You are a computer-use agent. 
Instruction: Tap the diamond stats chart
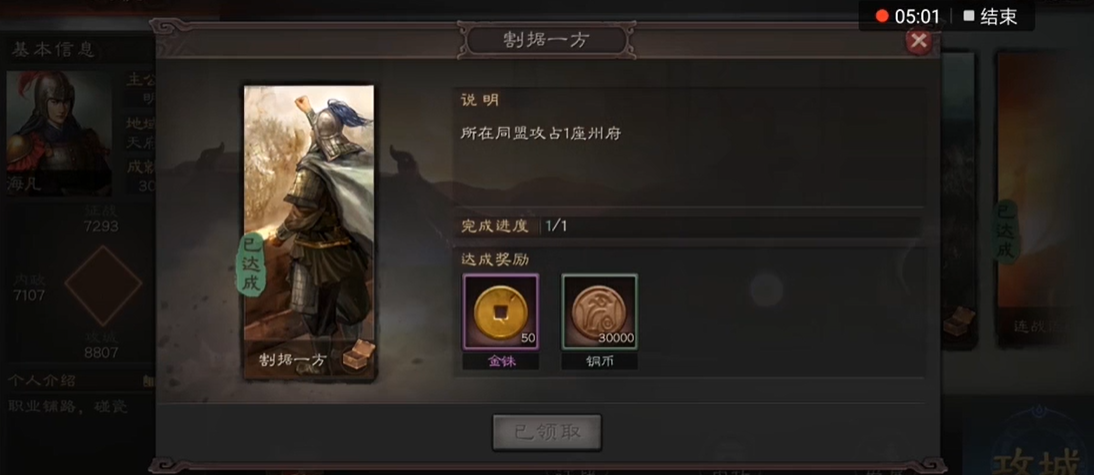(x=103, y=285)
